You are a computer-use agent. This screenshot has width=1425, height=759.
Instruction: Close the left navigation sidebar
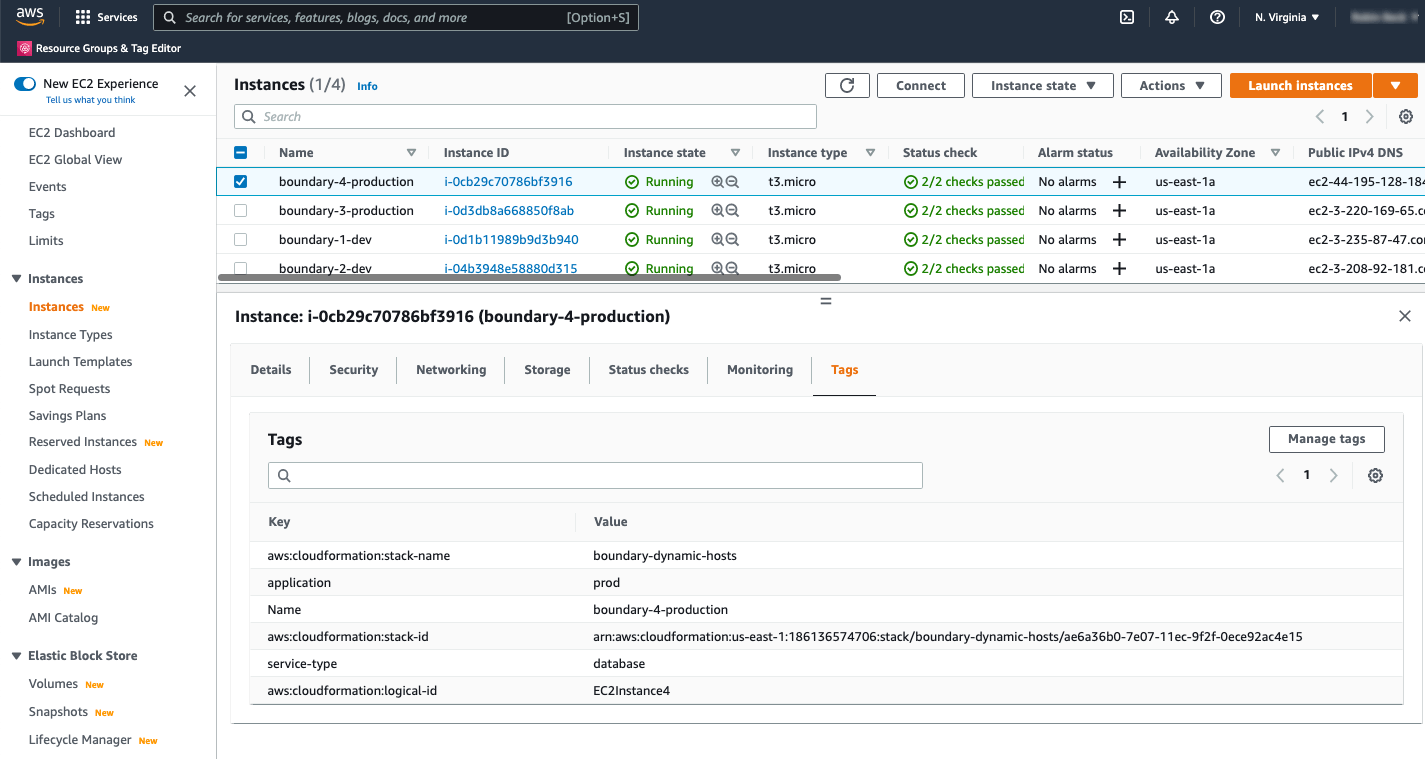[x=190, y=91]
